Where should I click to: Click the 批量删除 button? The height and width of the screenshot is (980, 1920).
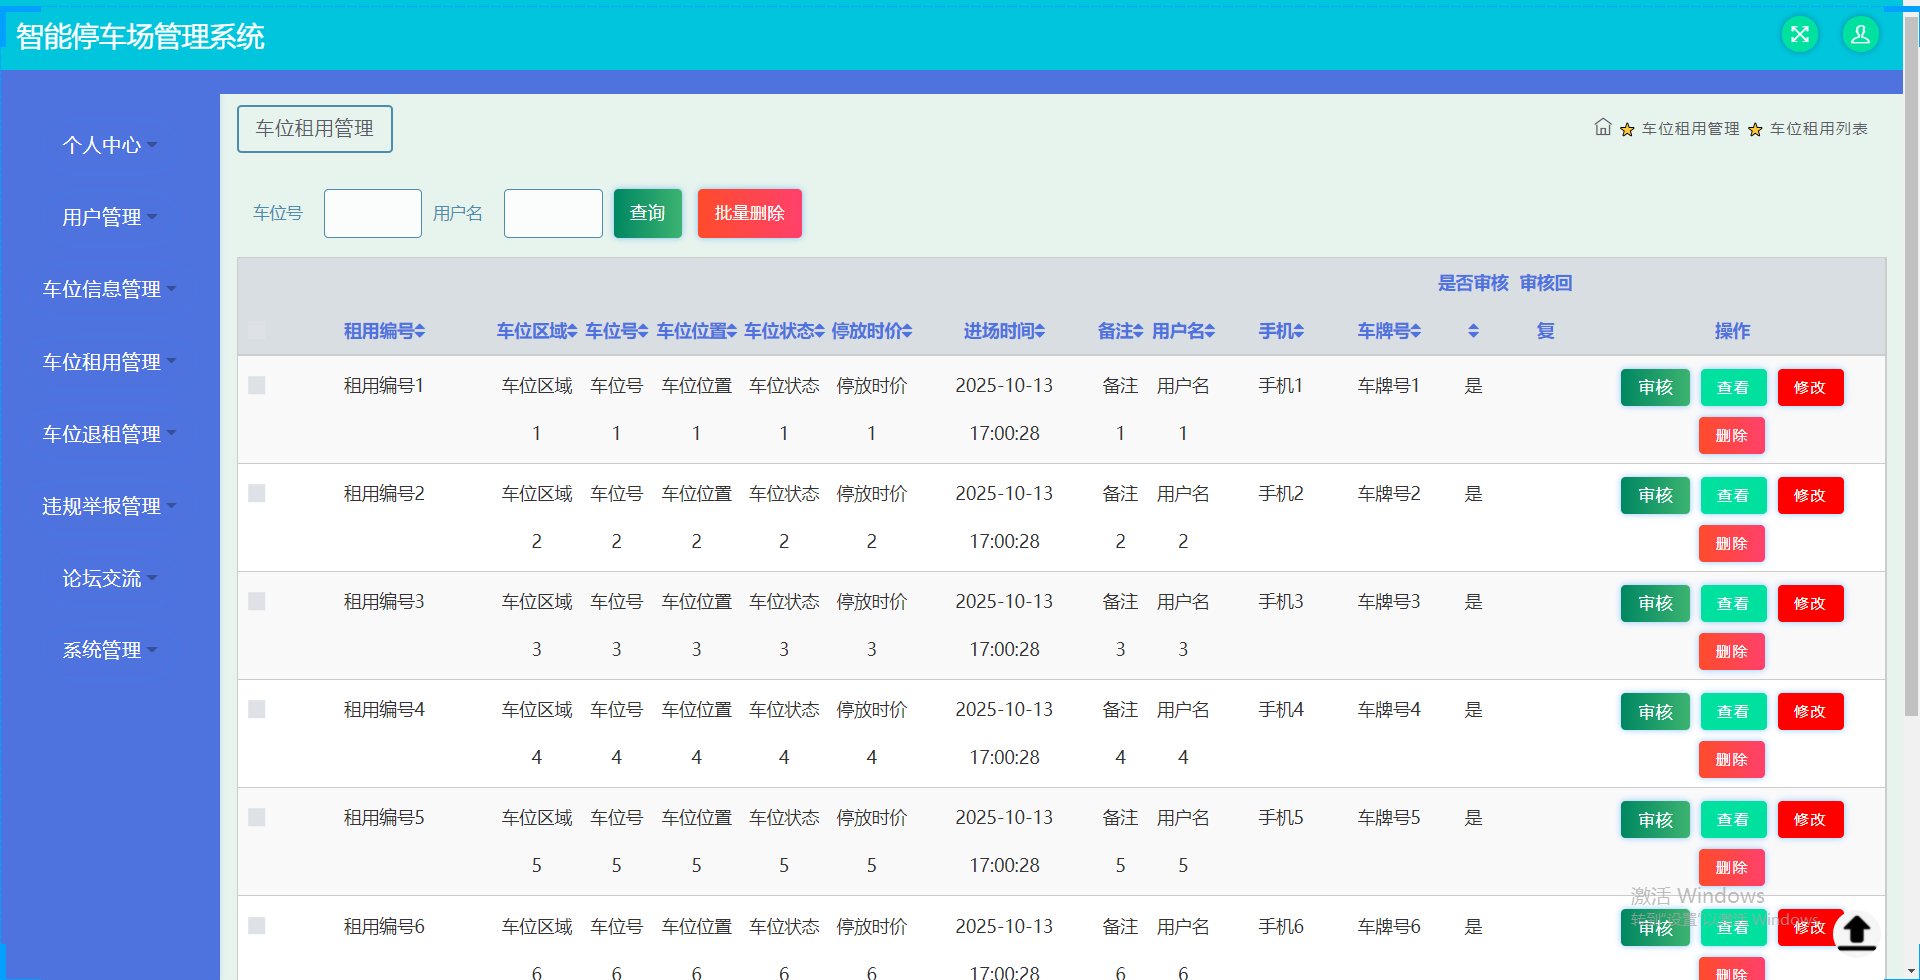749,213
